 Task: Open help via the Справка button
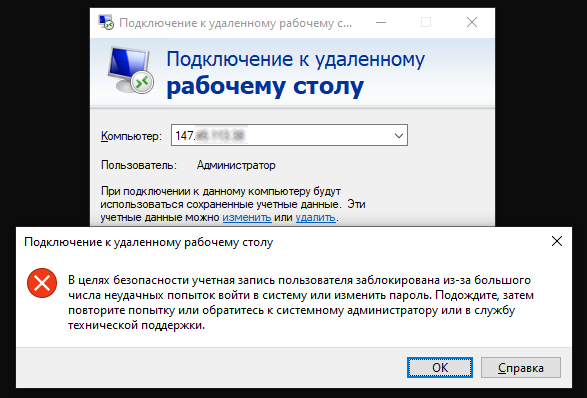coord(521,367)
